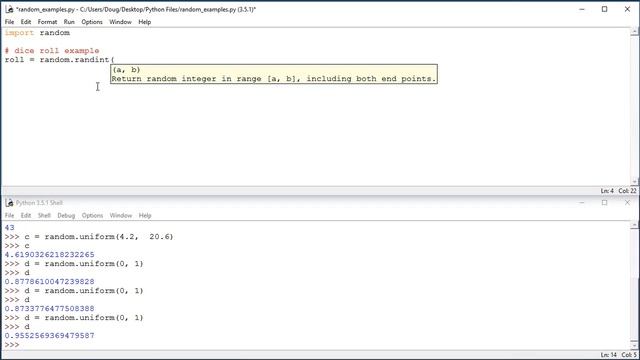
Task: Click output 0.8778610047239828 in Shell
Action: click(49, 282)
